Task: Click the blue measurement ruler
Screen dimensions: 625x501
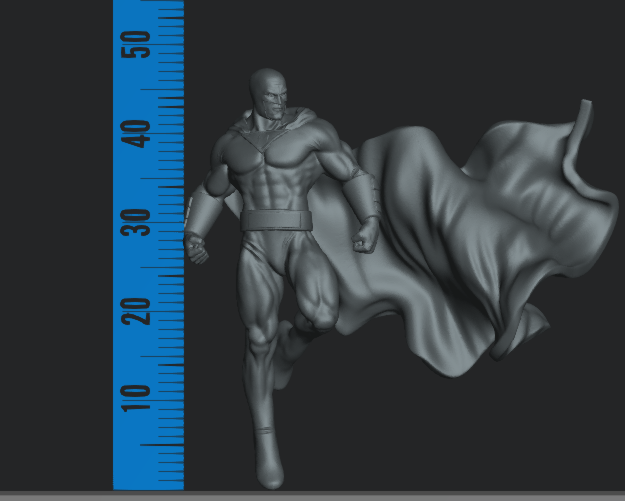Action: [148, 245]
